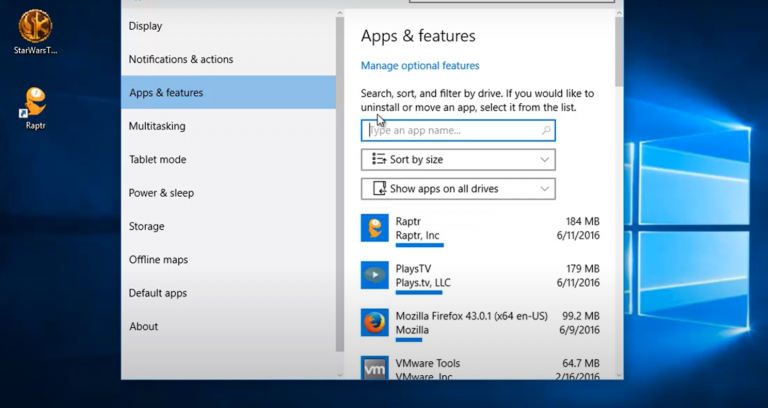Open the Manage optional features link
Viewport: 768px width, 408px height.
[x=420, y=66]
